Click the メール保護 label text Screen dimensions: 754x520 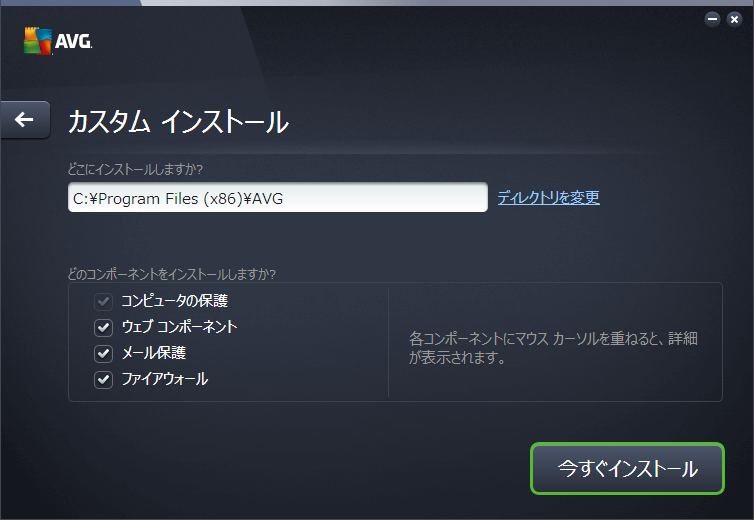tap(154, 353)
